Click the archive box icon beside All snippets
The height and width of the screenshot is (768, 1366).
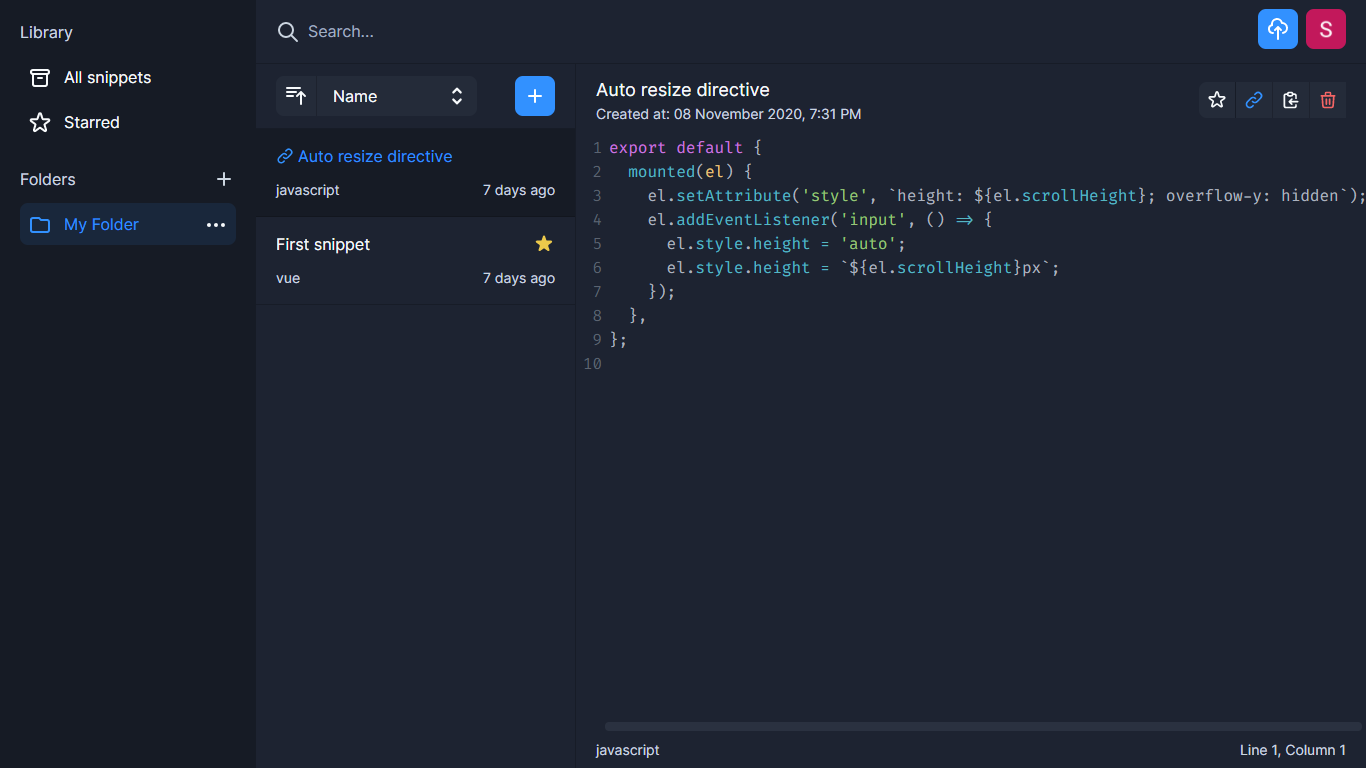point(40,78)
